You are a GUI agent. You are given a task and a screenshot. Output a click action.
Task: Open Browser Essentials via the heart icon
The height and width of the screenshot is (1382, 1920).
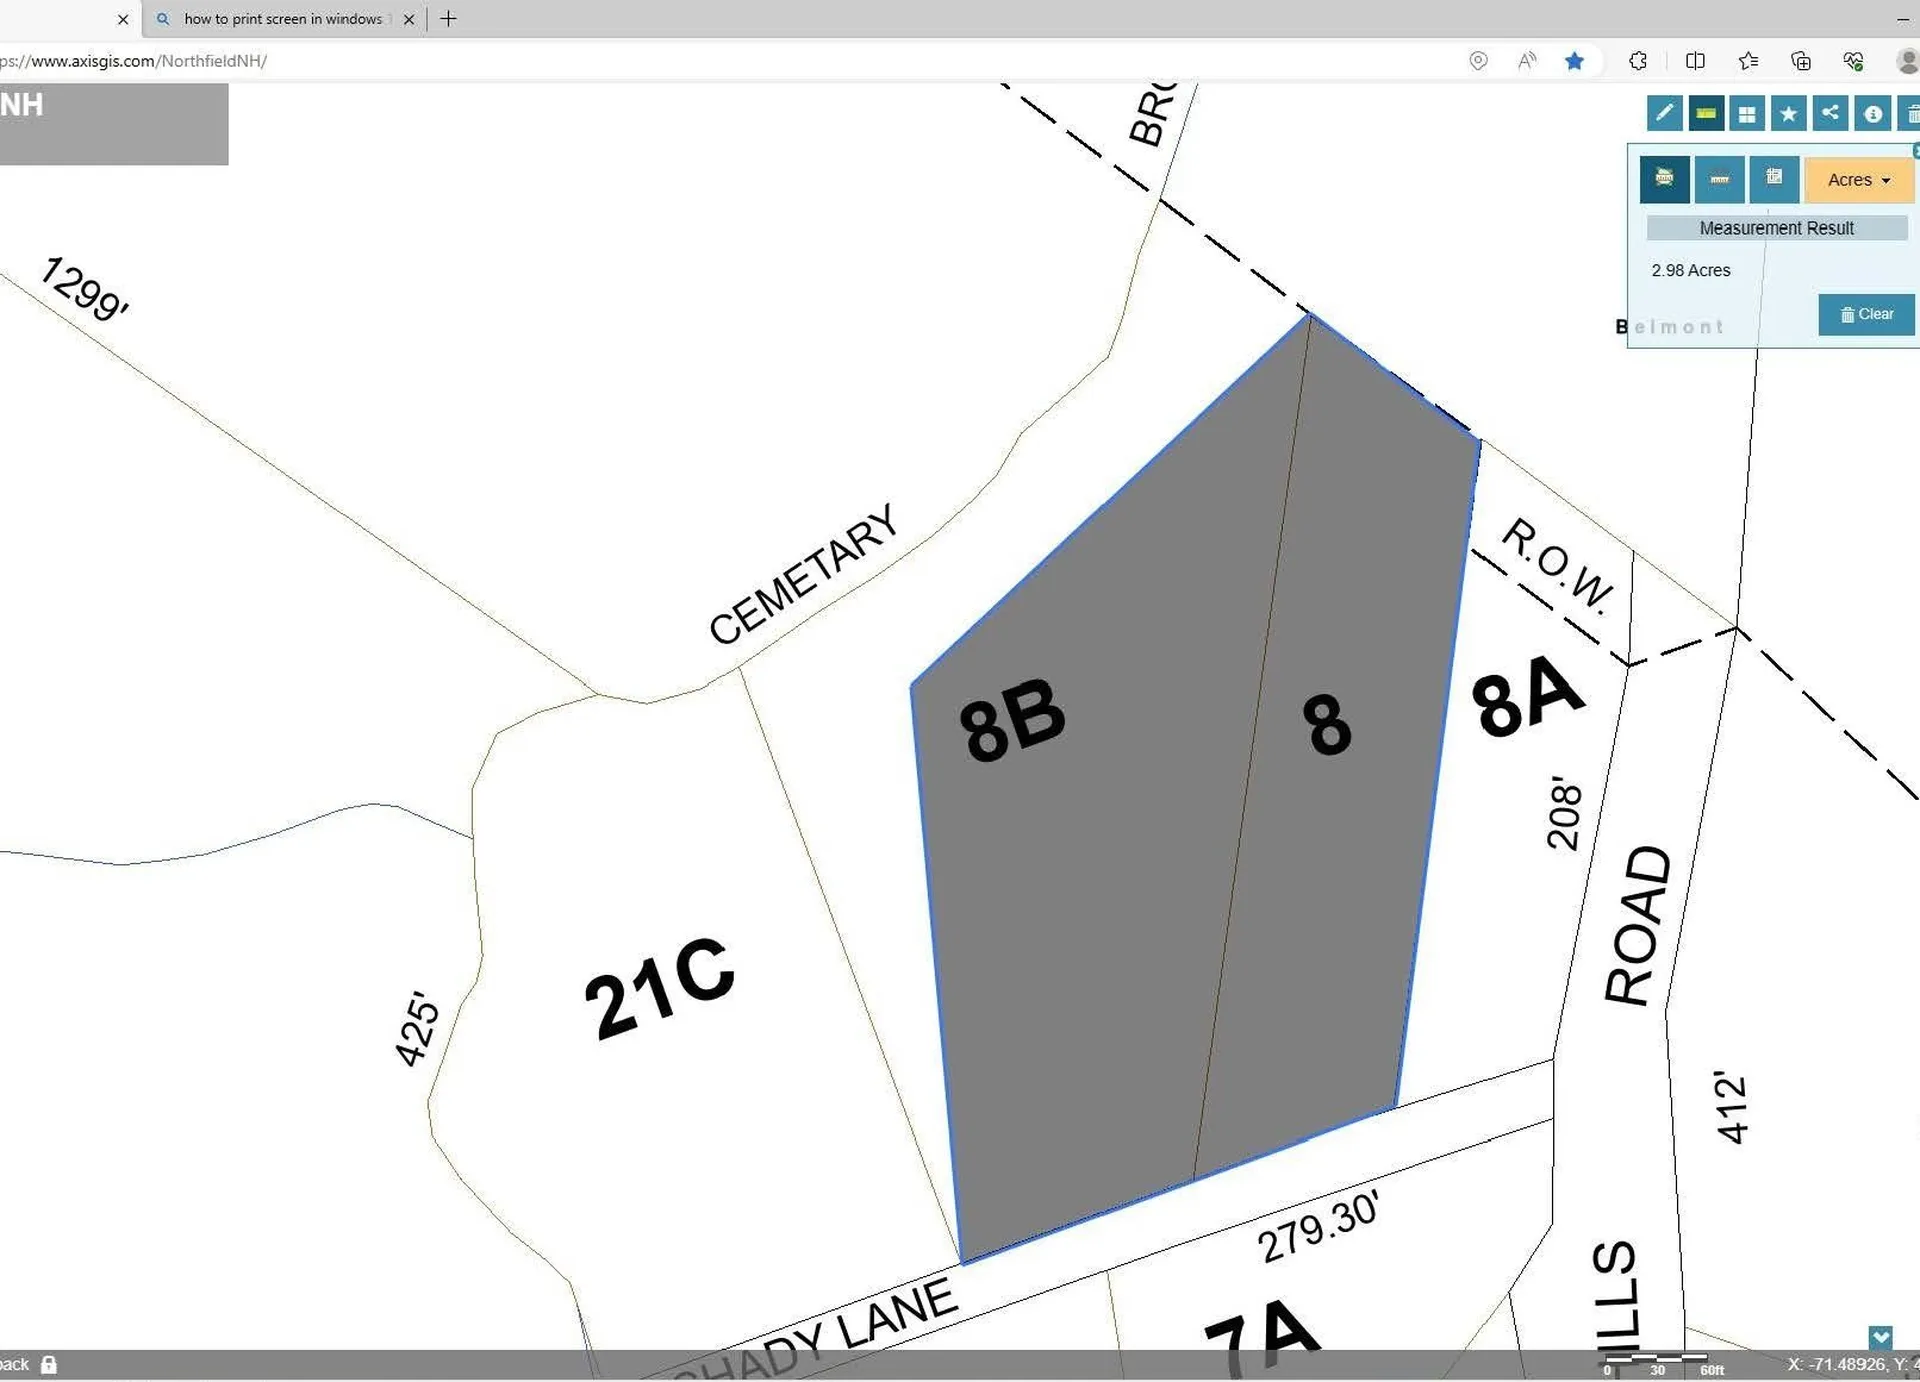(1853, 61)
